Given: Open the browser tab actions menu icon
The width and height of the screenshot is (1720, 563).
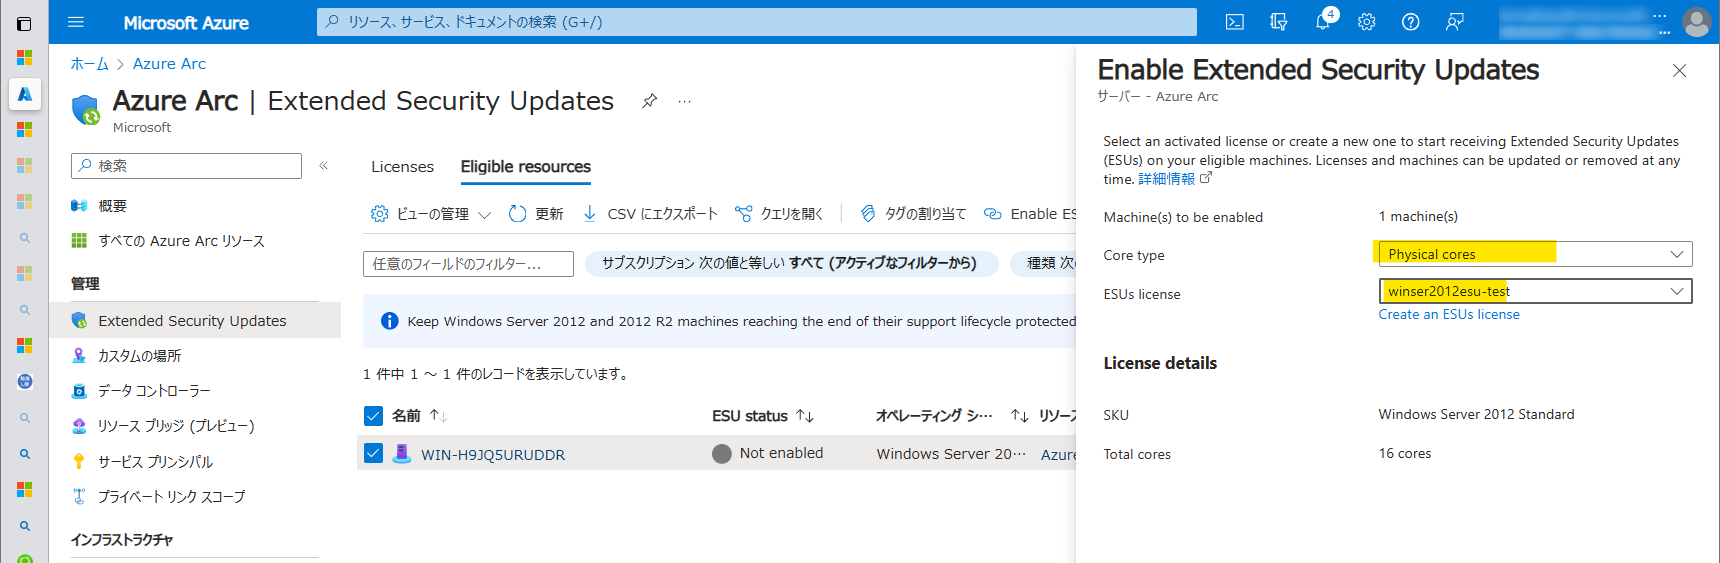Looking at the screenshot, I should pyautogui.click(x=24, y=23).
